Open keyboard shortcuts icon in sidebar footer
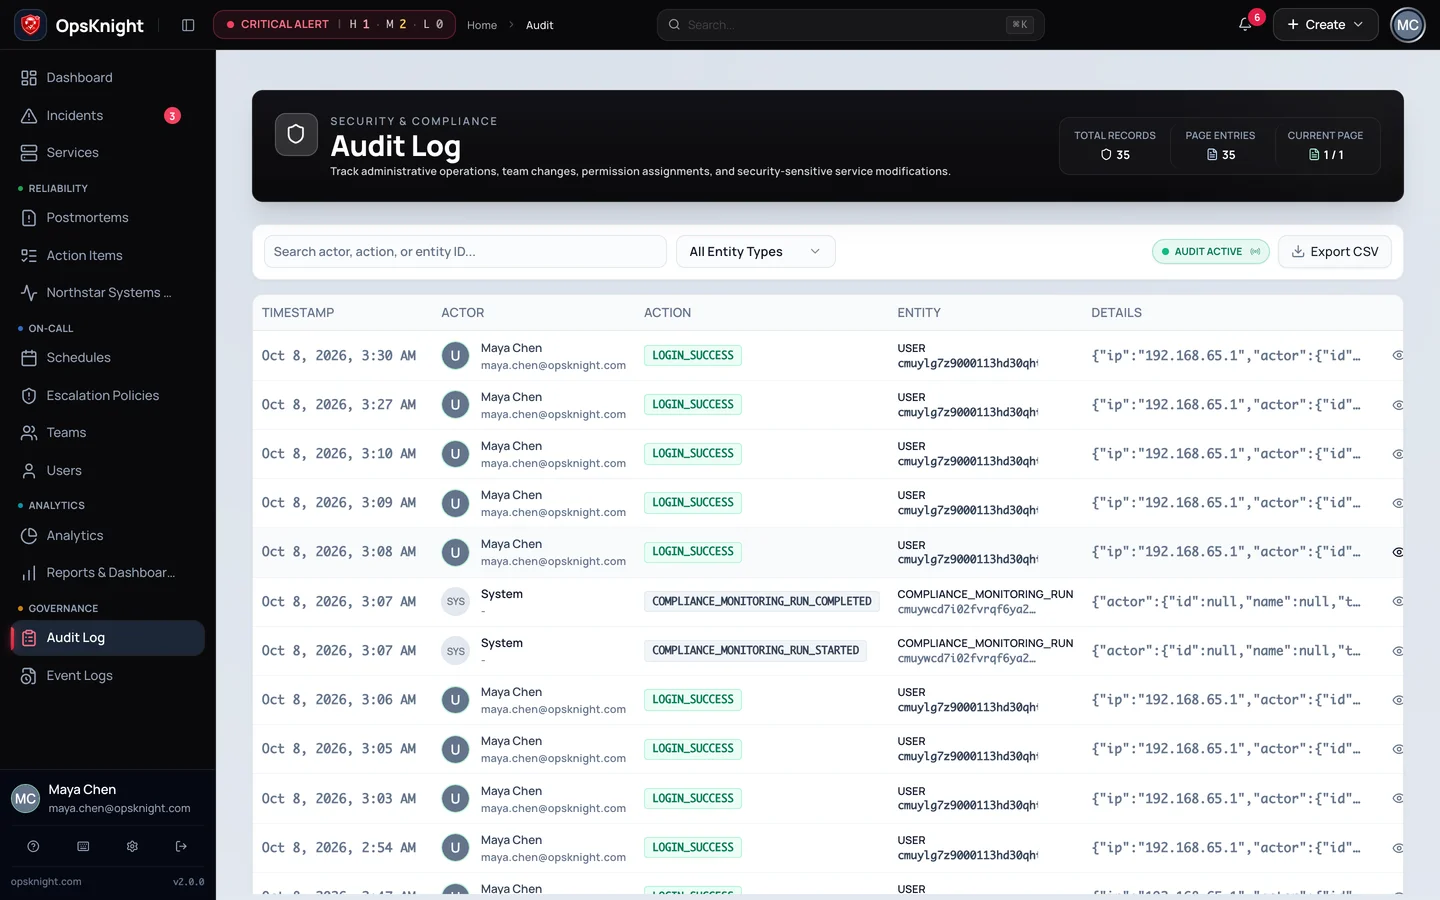The image size is (1440, 900). (x=83, y=846)
